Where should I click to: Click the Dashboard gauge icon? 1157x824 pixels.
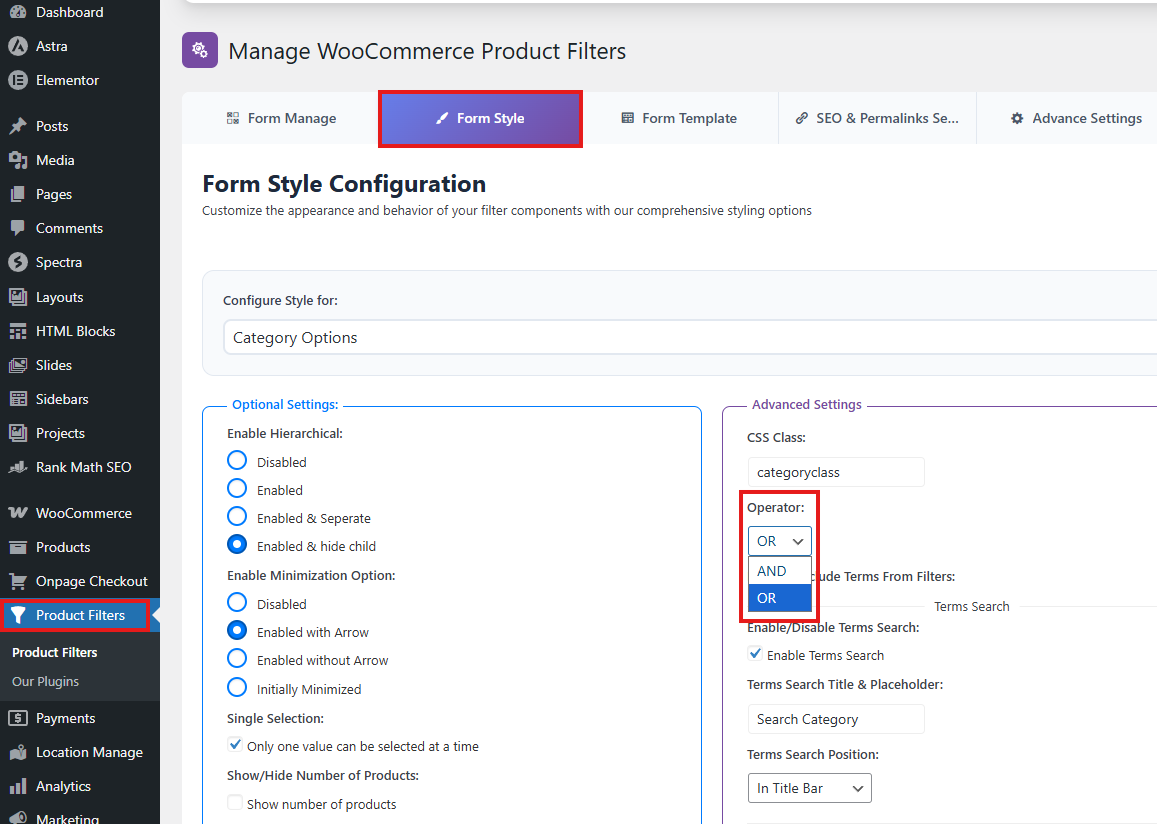tap(18, 12)
